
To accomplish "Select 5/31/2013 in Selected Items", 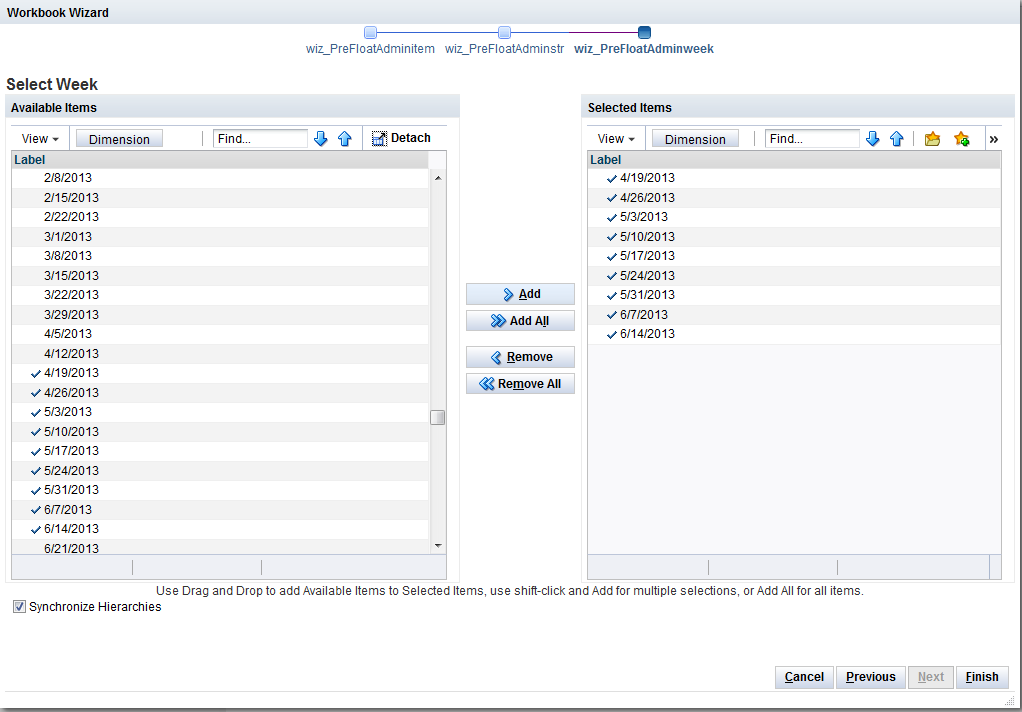I will pyautogui.click(x=794, y=295).
